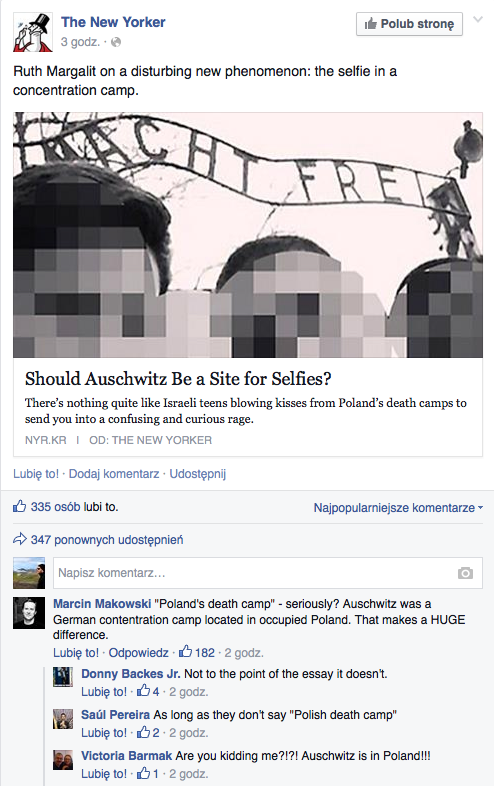Open the post options chevron menu
This screenshot has width=494, height=786.
478,20
